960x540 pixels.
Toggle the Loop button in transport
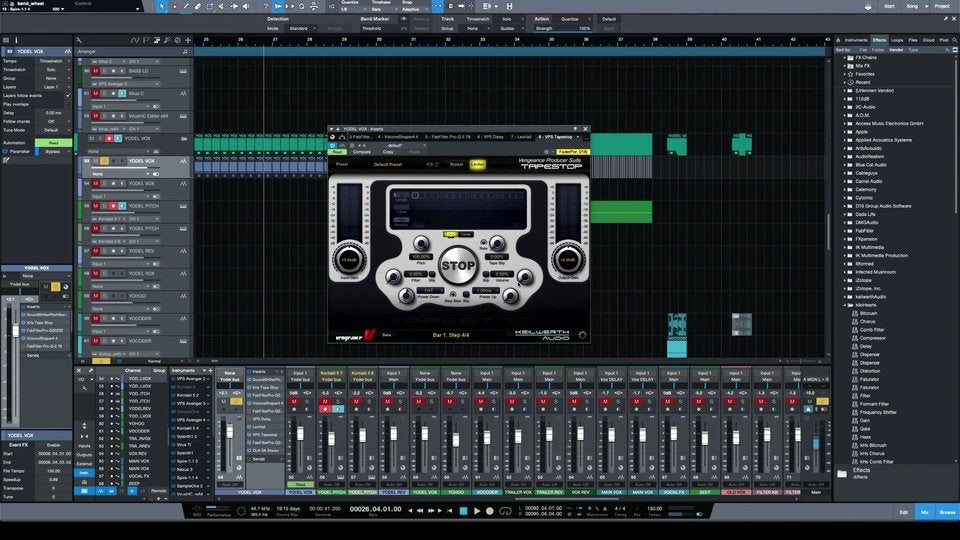pos(505,511)
